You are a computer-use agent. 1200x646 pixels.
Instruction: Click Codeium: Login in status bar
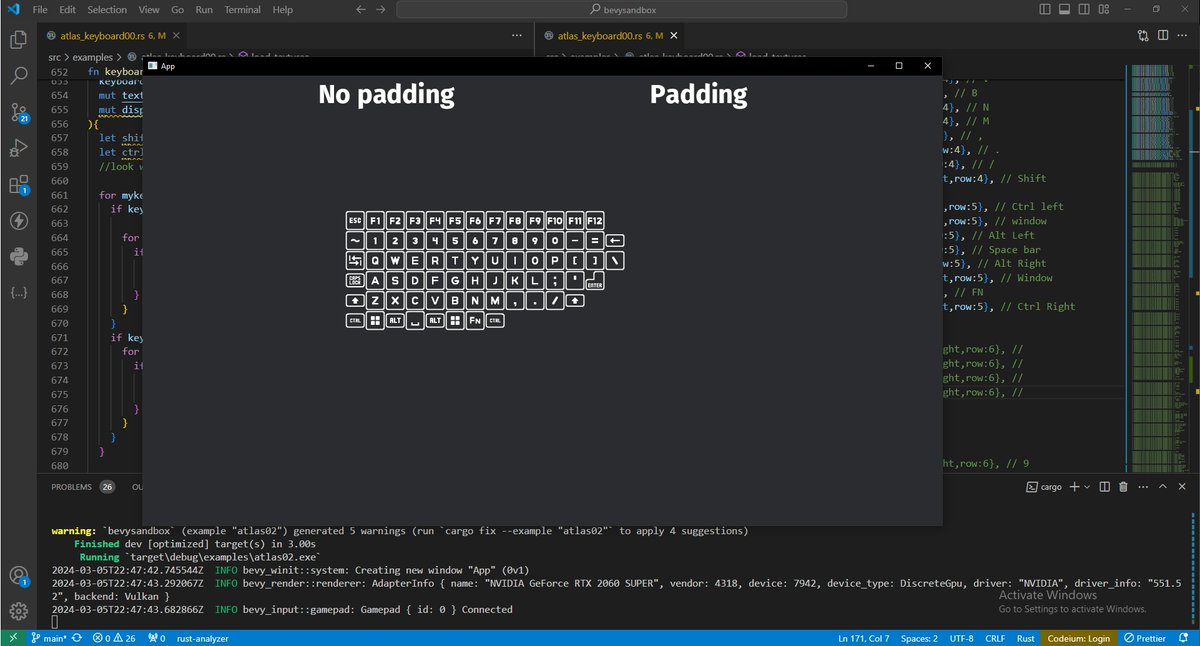tap(1077, 638)
